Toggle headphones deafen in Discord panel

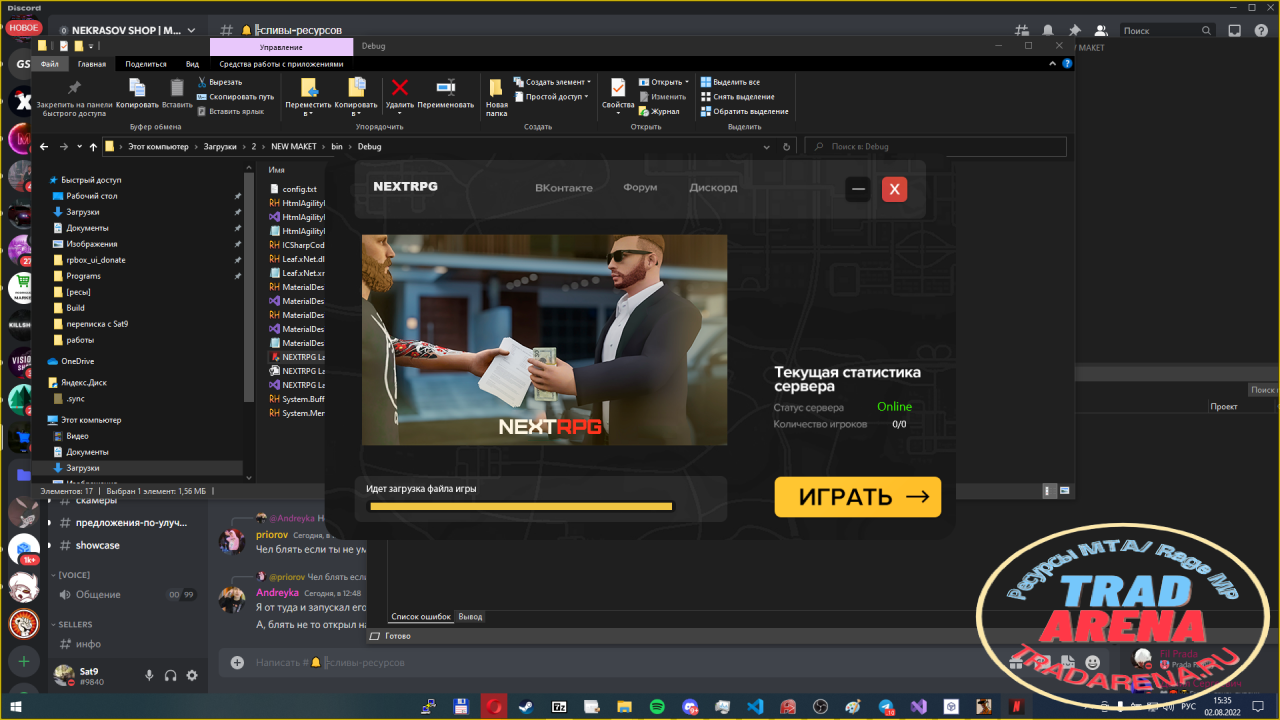pyautogui.click(x=171, y=676)
